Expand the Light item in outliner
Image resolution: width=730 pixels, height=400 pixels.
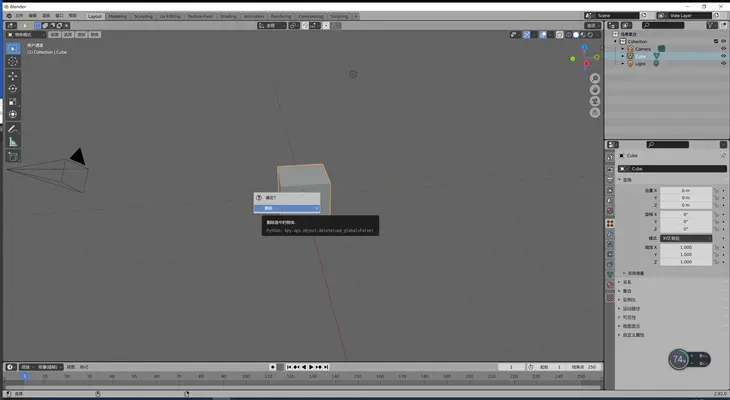coord(623,63)
